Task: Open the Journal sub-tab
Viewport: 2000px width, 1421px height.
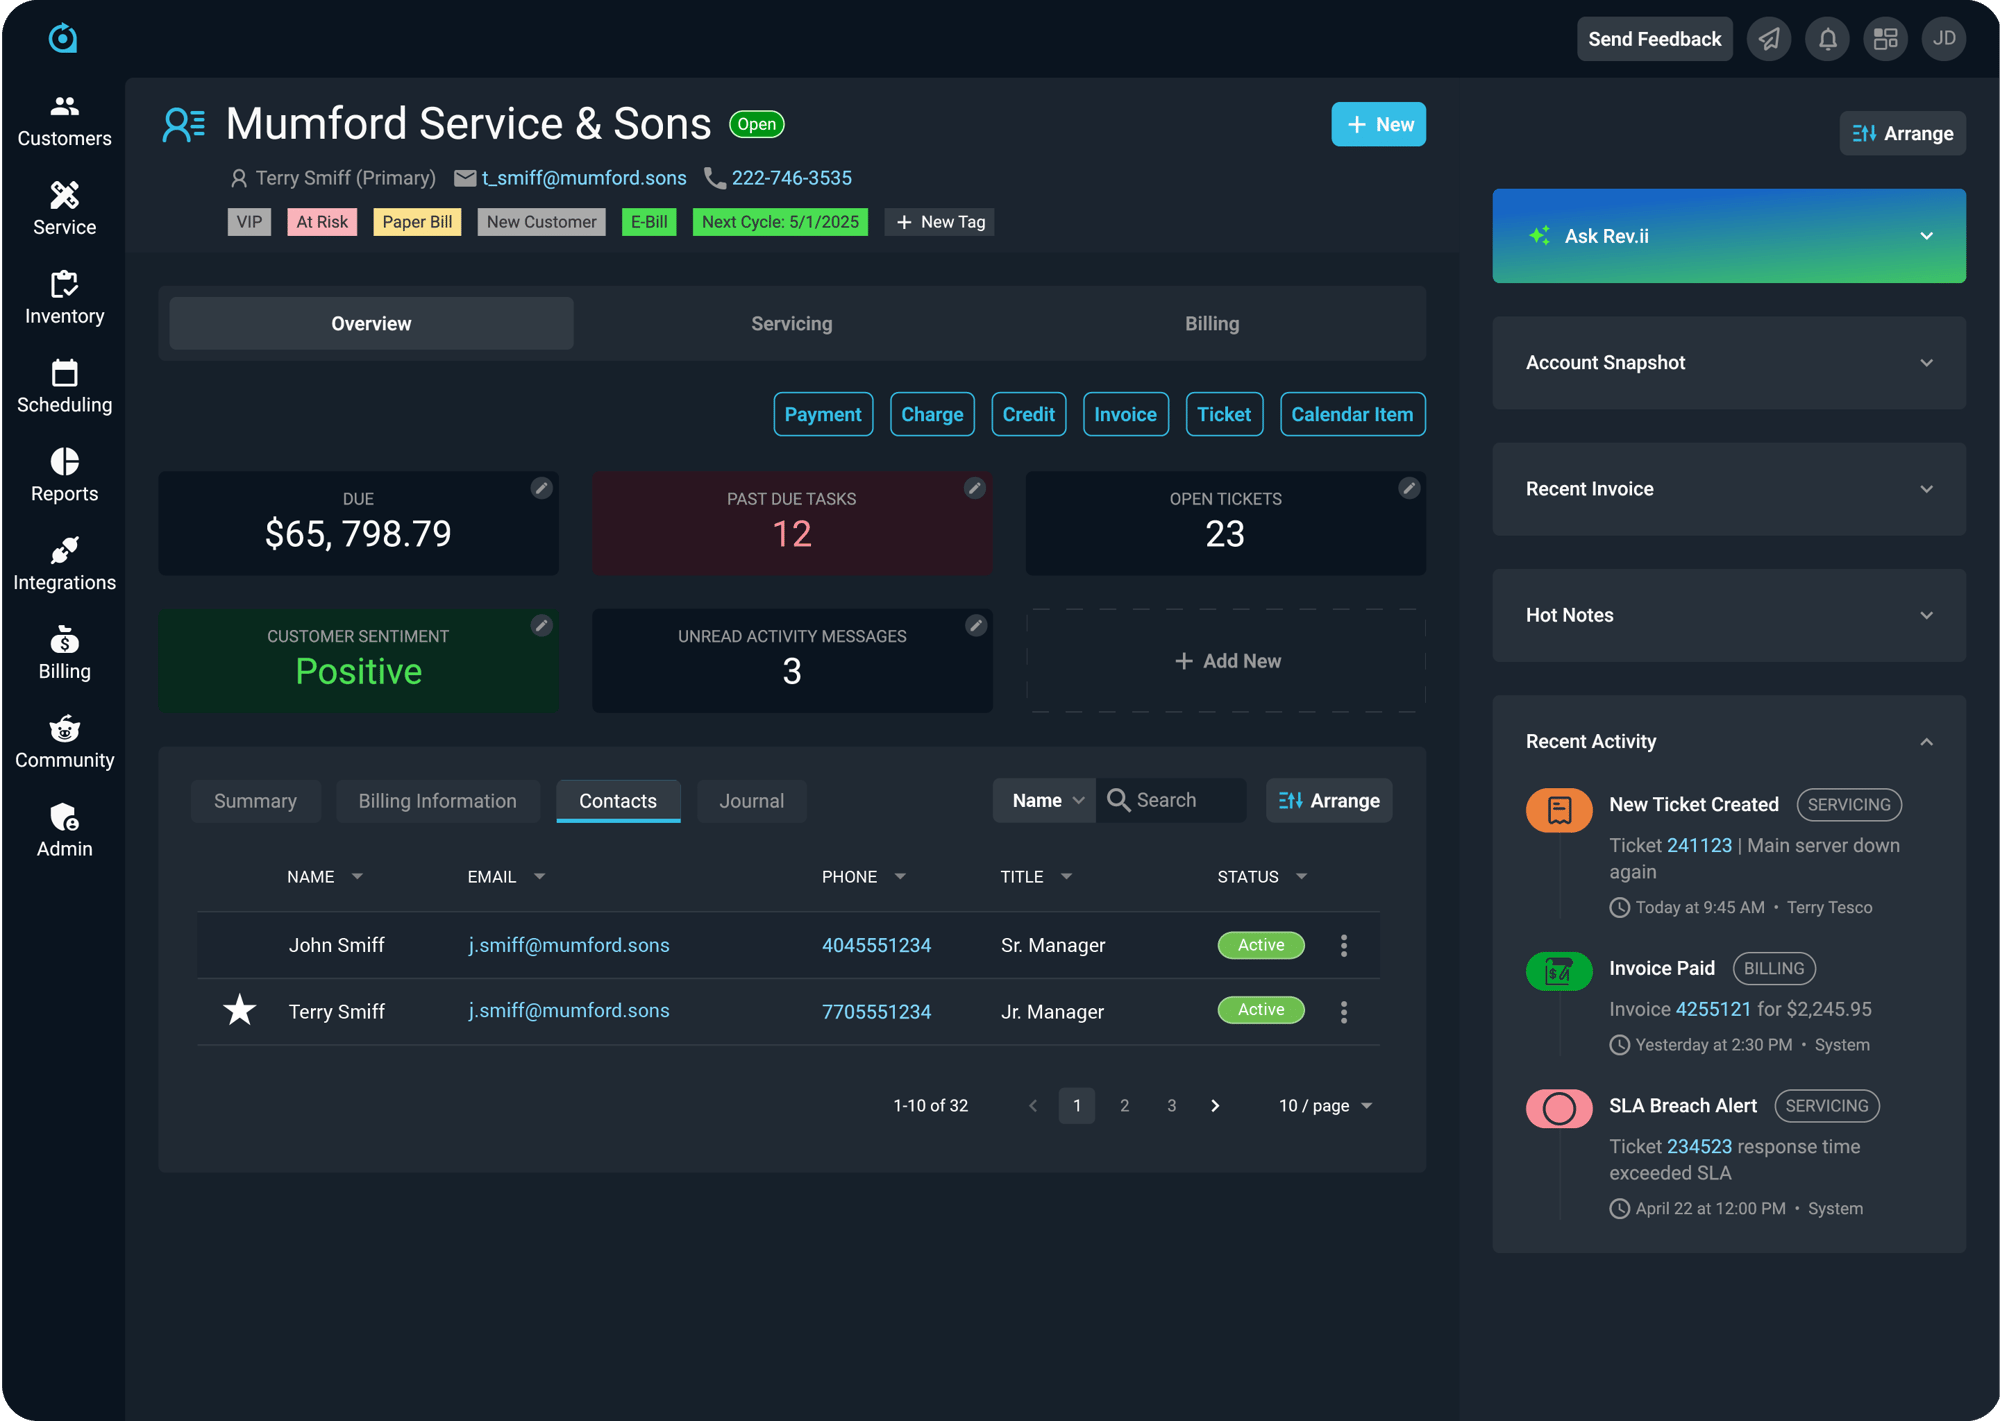Action: point(752,801)
